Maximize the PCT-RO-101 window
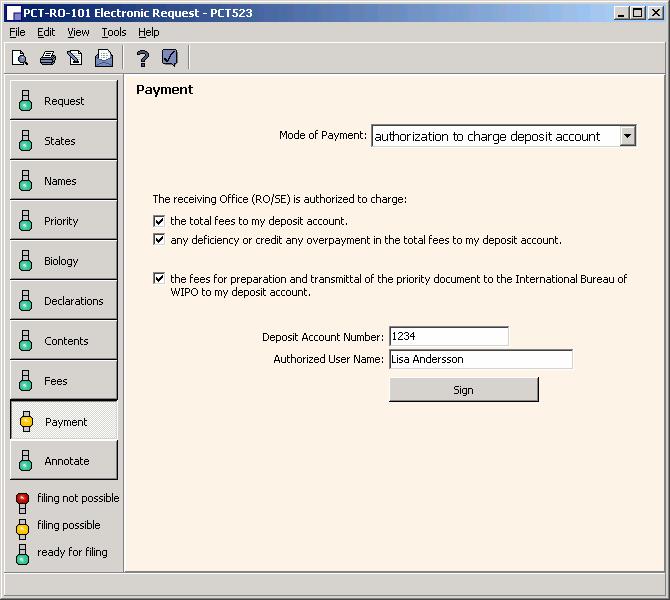Screen dimensions: 670x600 click(637, 13)
